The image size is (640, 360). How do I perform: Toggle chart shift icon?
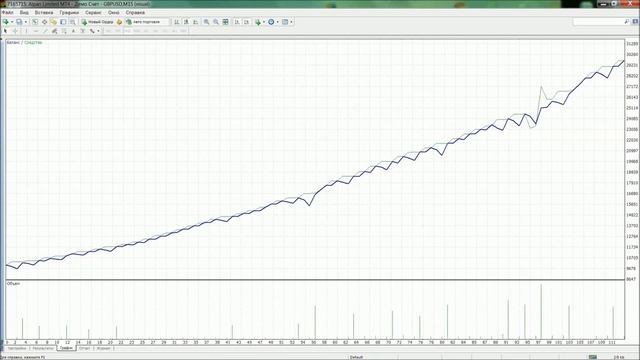246,22
